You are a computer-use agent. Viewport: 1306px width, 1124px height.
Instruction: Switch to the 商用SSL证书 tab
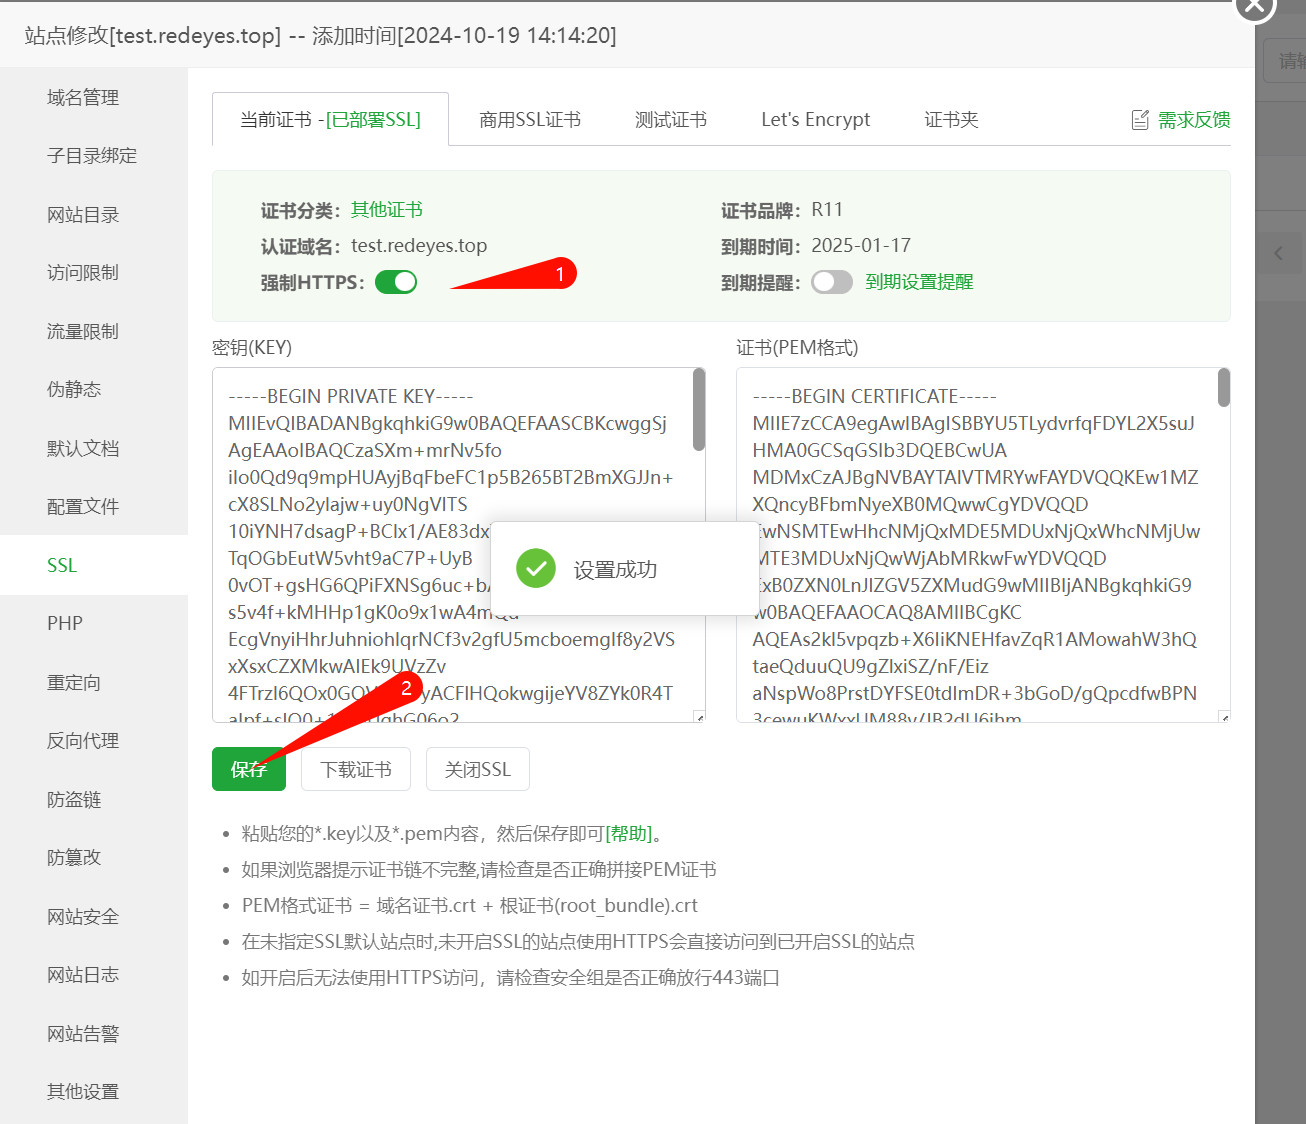pyautogui.click(x=529, y=120)
